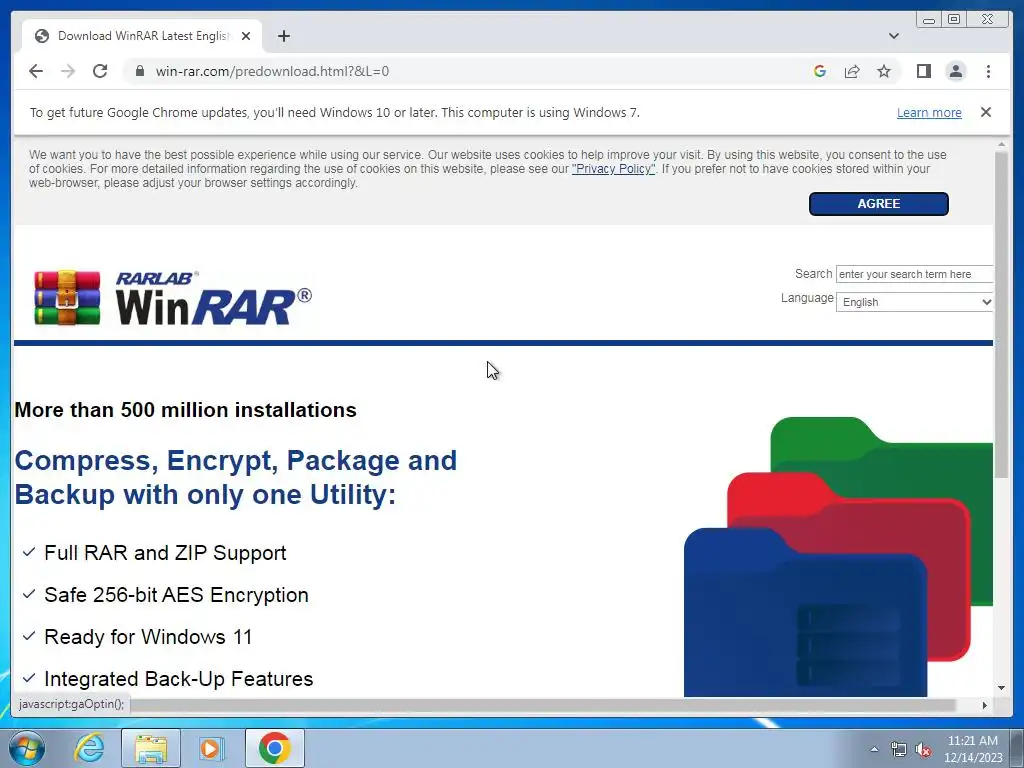
Task: Click the WinRAR logo
Action: [x=173, y=298]
